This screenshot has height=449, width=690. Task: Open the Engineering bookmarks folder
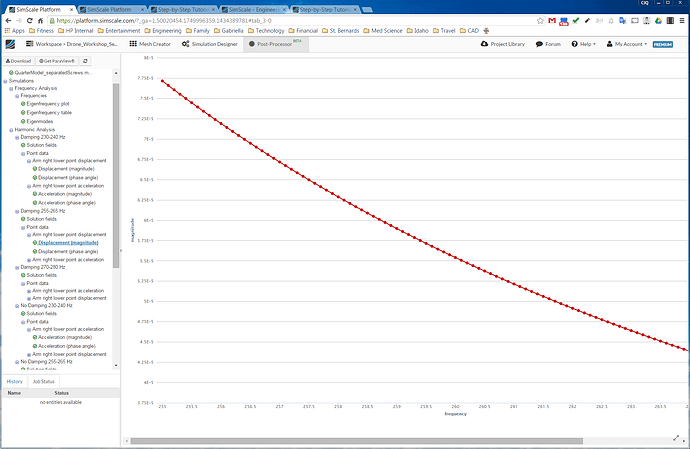point(162,31)
